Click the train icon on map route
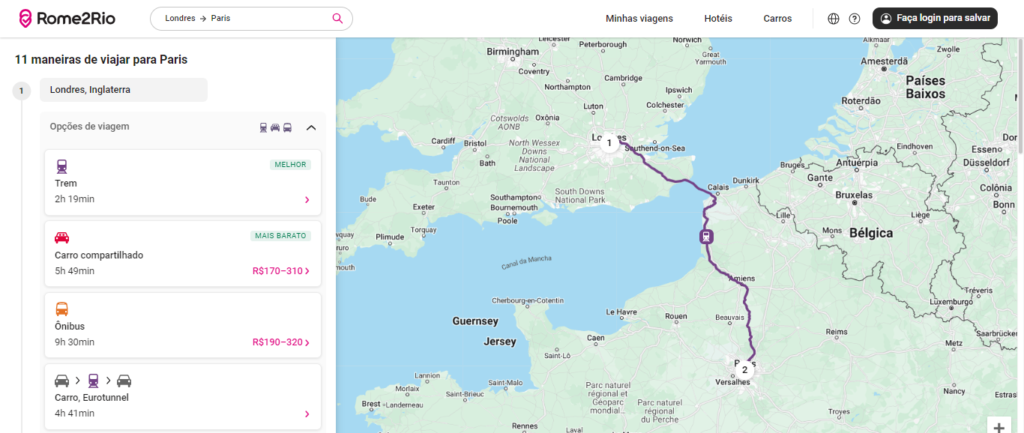The height and width of the screenshot is (433, 1024). coord(707,237)
